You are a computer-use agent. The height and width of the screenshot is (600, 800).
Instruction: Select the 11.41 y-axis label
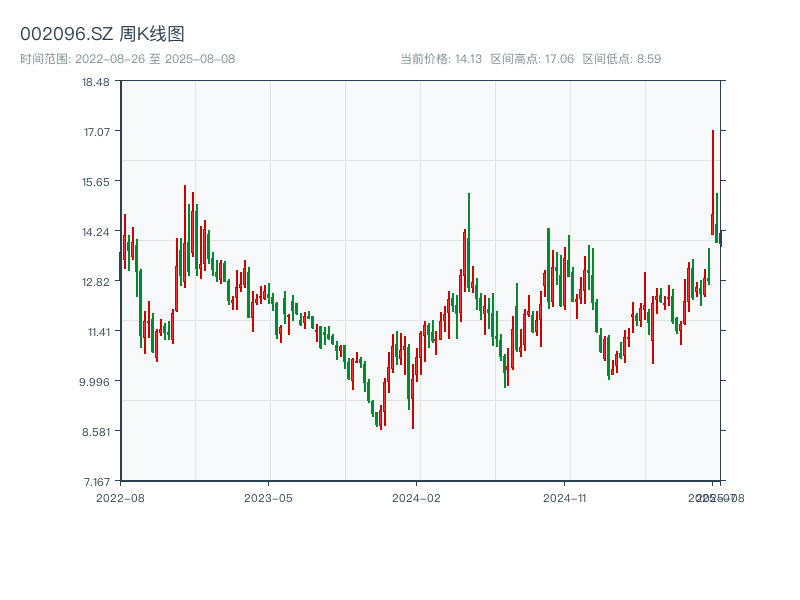point(96,332)
